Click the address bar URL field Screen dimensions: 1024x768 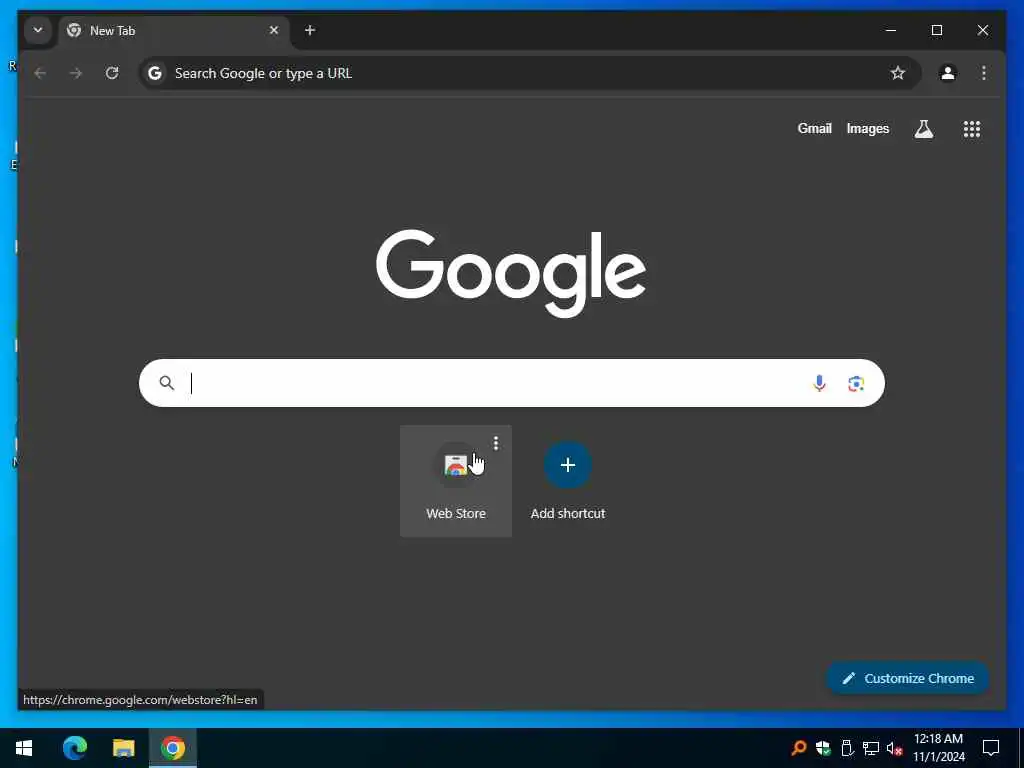(529, 73)
